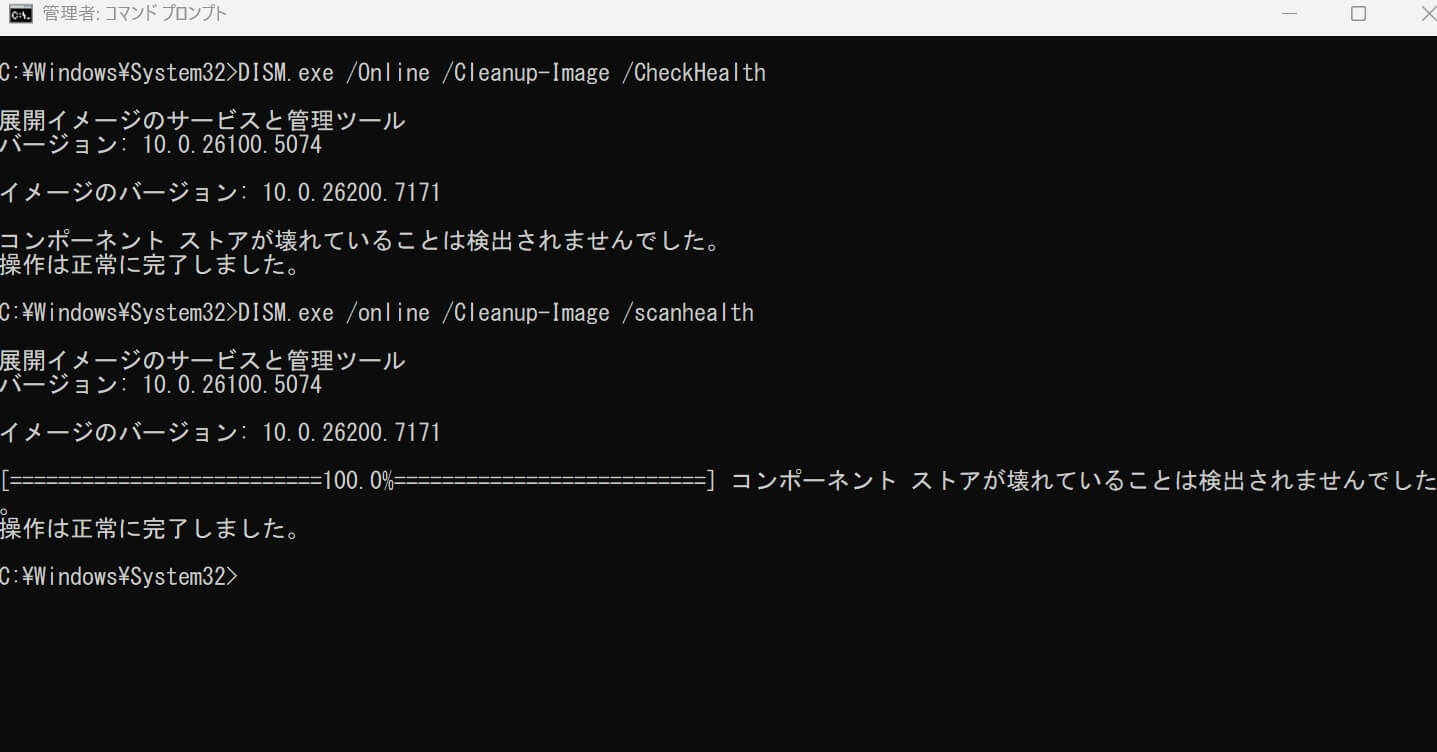Click the DISM /CheckHealth command line
This screenshot has height=752, width=1437.
(x=382, y=73)
